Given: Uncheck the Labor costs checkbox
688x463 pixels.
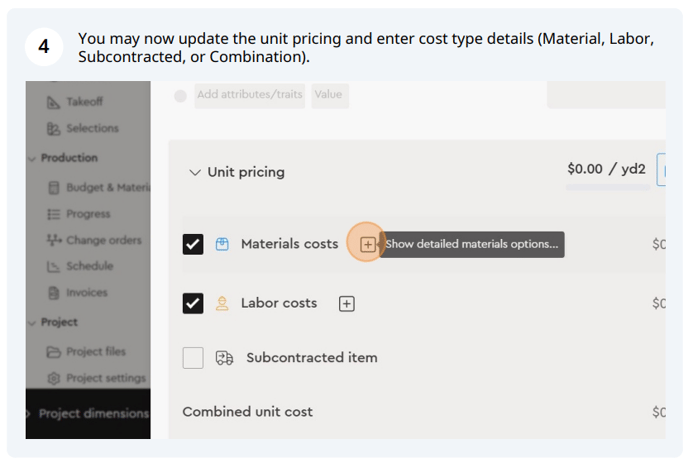Looking at the screenshot, I should pos(193,303).
